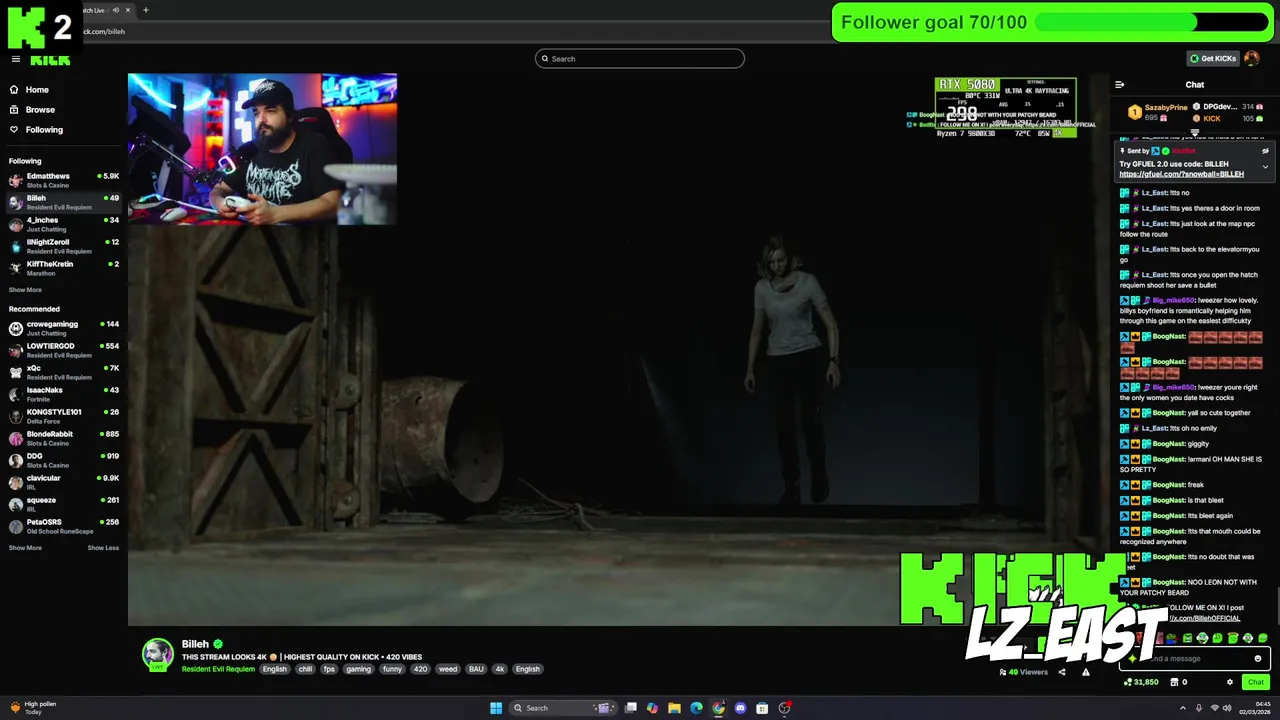Image resolution: width=1280 pixels, height=720 pixels.
Task: Open Following in sidebar
Action: point(36,130)
